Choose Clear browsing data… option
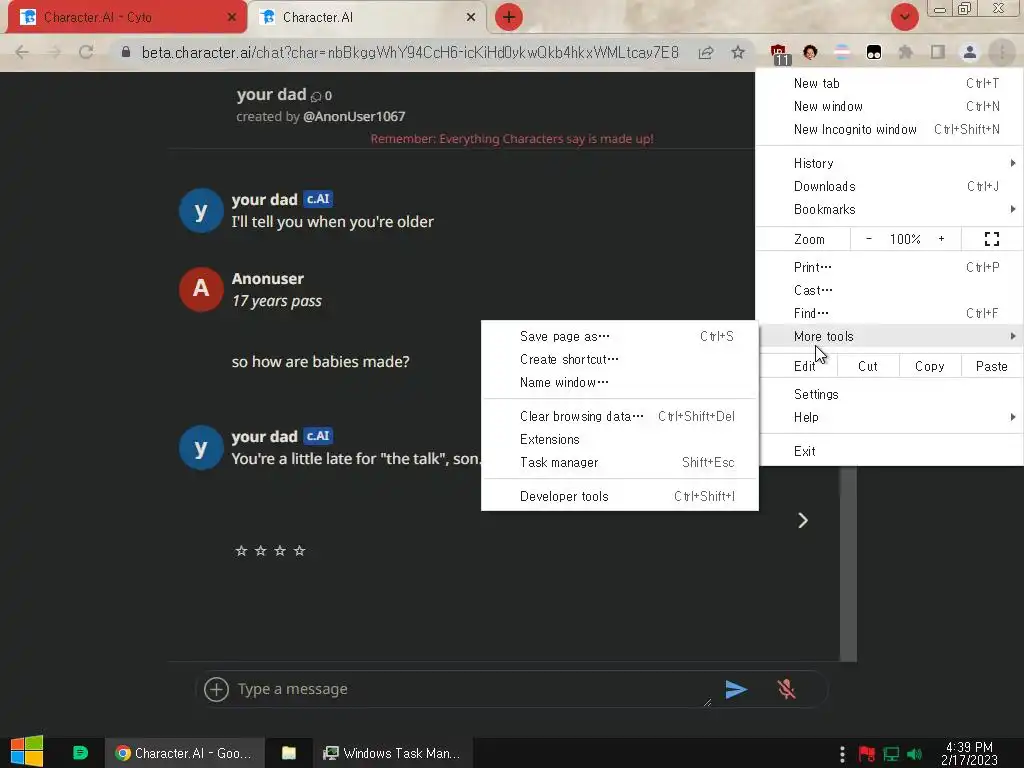The image size is (1024, 768). coord(620,416)
